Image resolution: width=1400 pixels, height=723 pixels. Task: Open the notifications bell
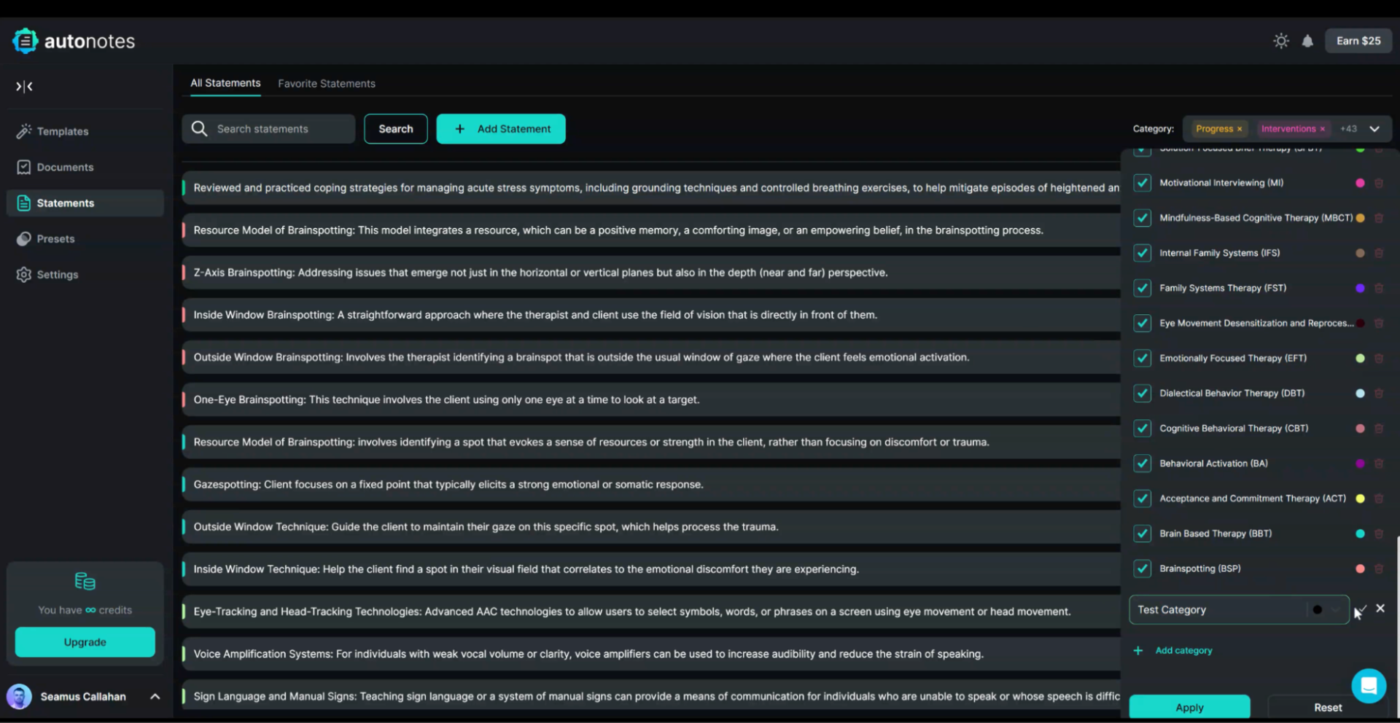(1307, 41)
